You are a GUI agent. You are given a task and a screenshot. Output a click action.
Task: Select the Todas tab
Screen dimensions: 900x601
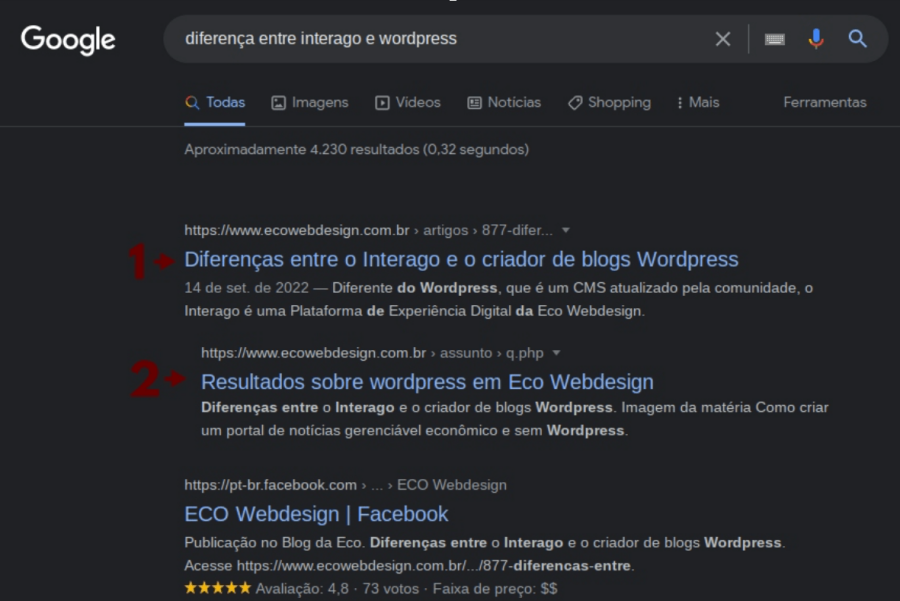[215, 103]
